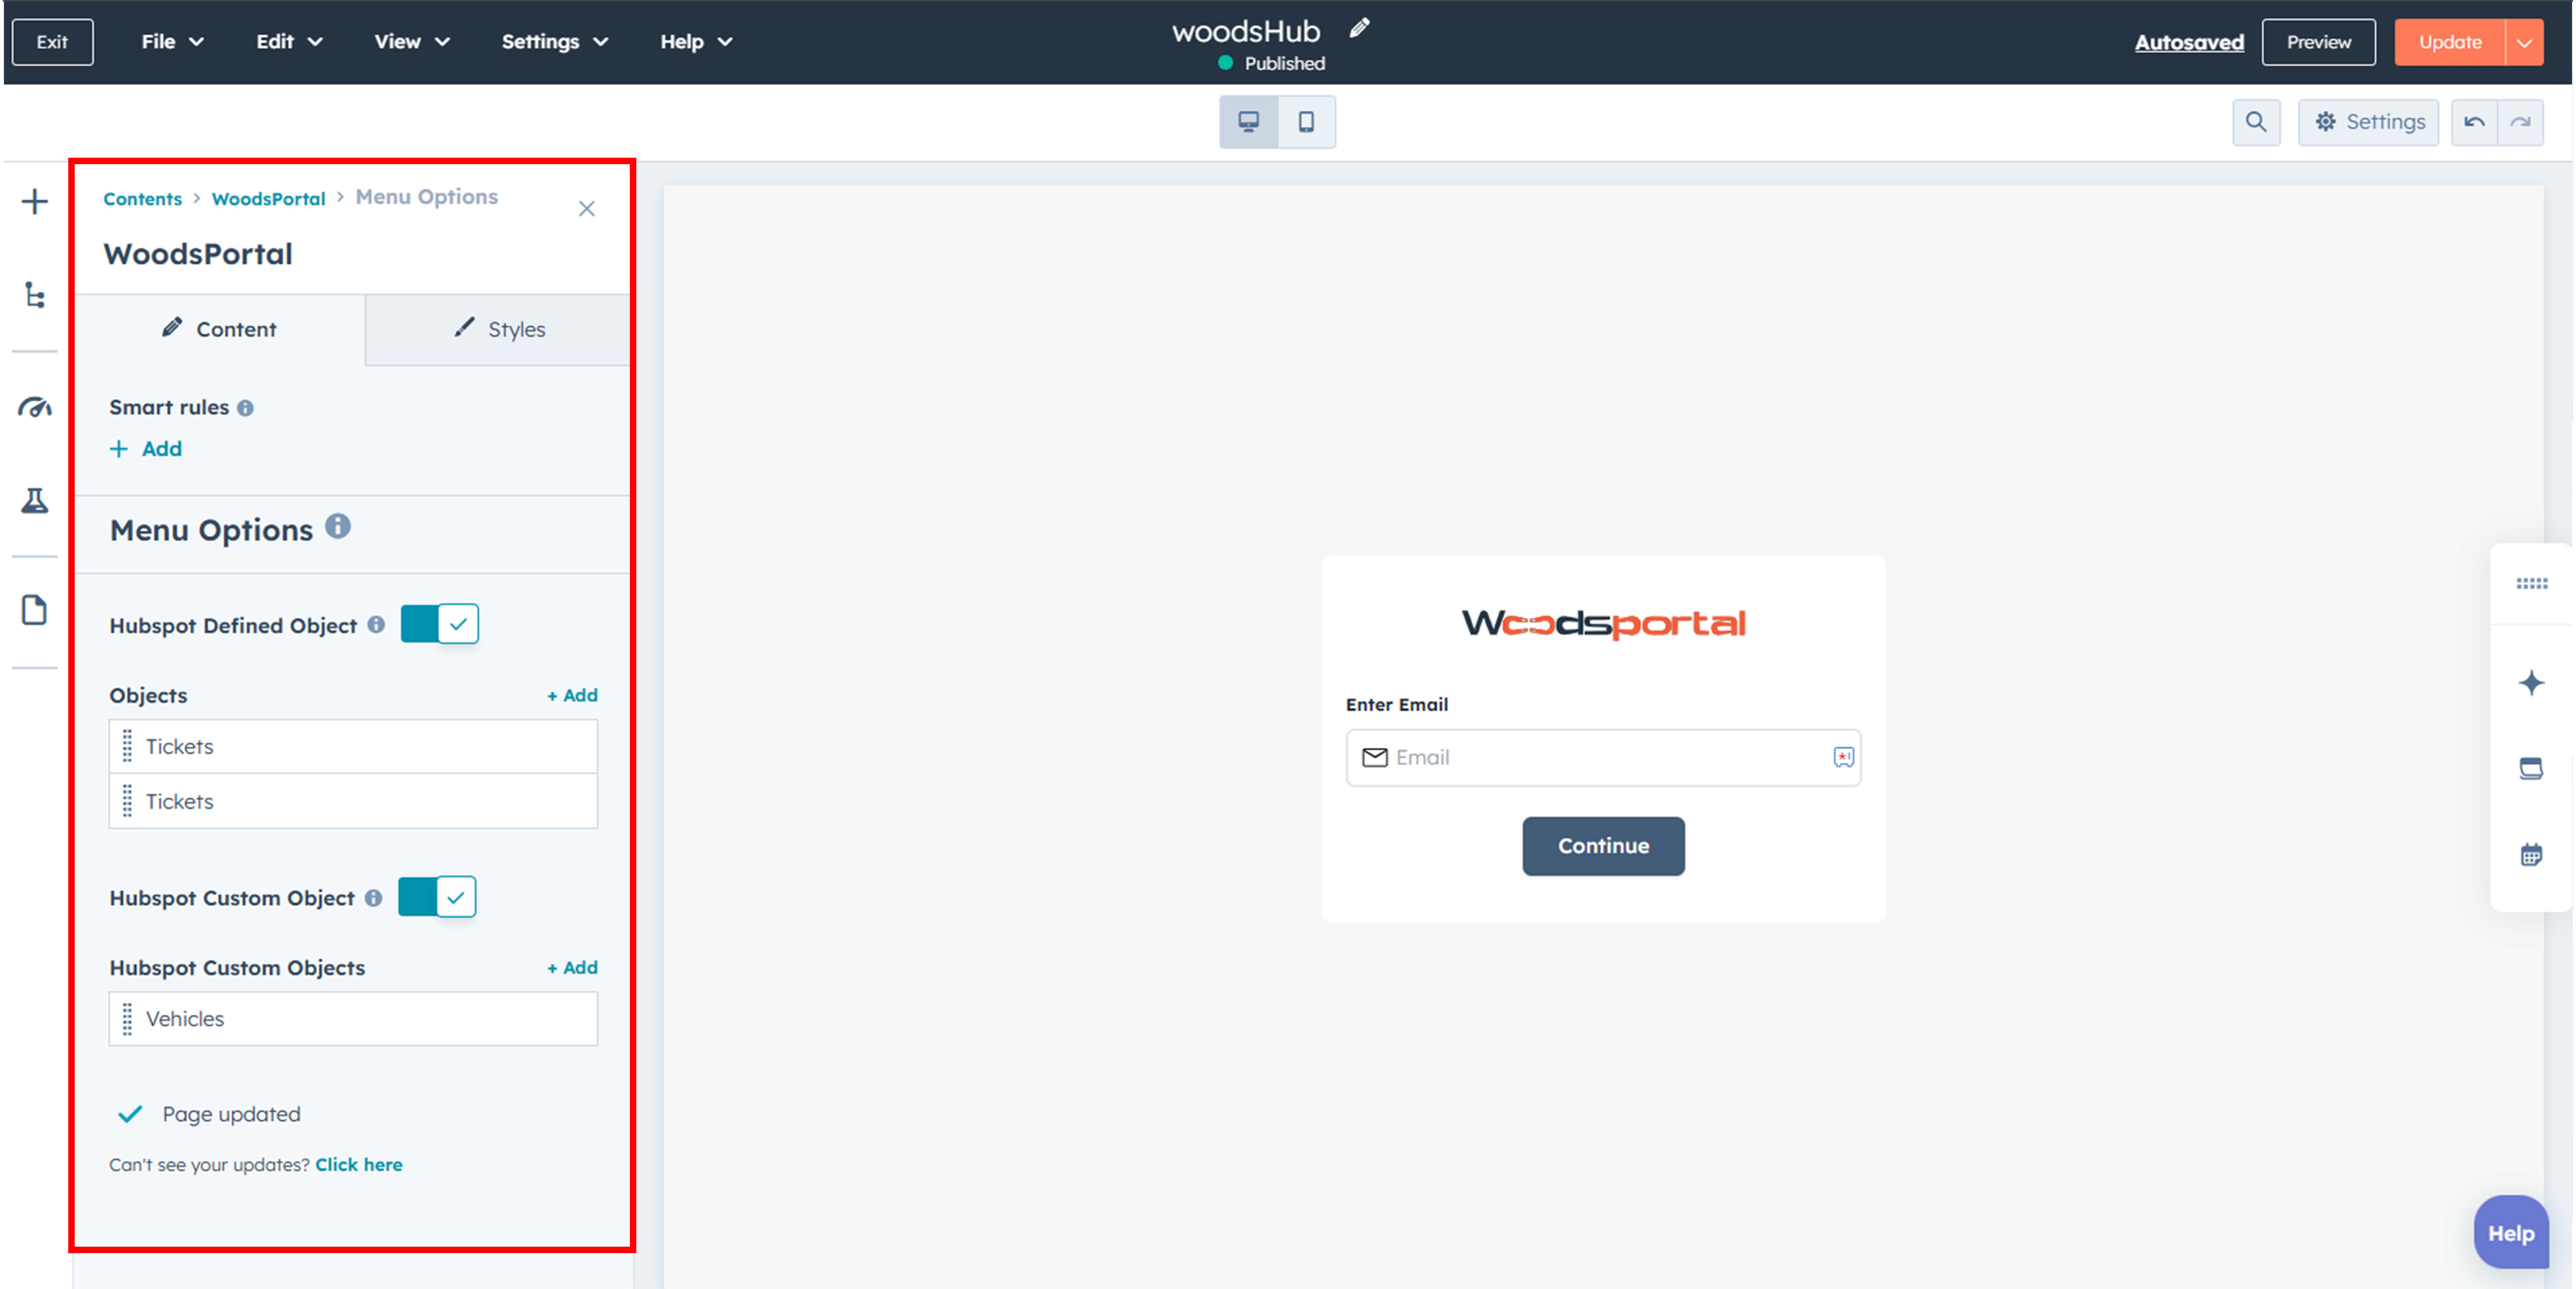Click Menu Options info icon
This screenshot has width=2576, height=1289.
click(338, 526)
